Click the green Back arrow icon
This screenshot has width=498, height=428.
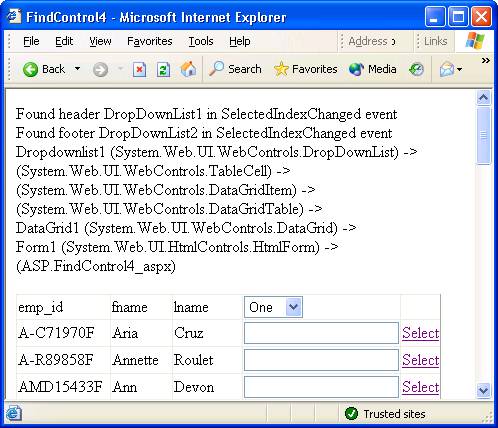point(30,70)
